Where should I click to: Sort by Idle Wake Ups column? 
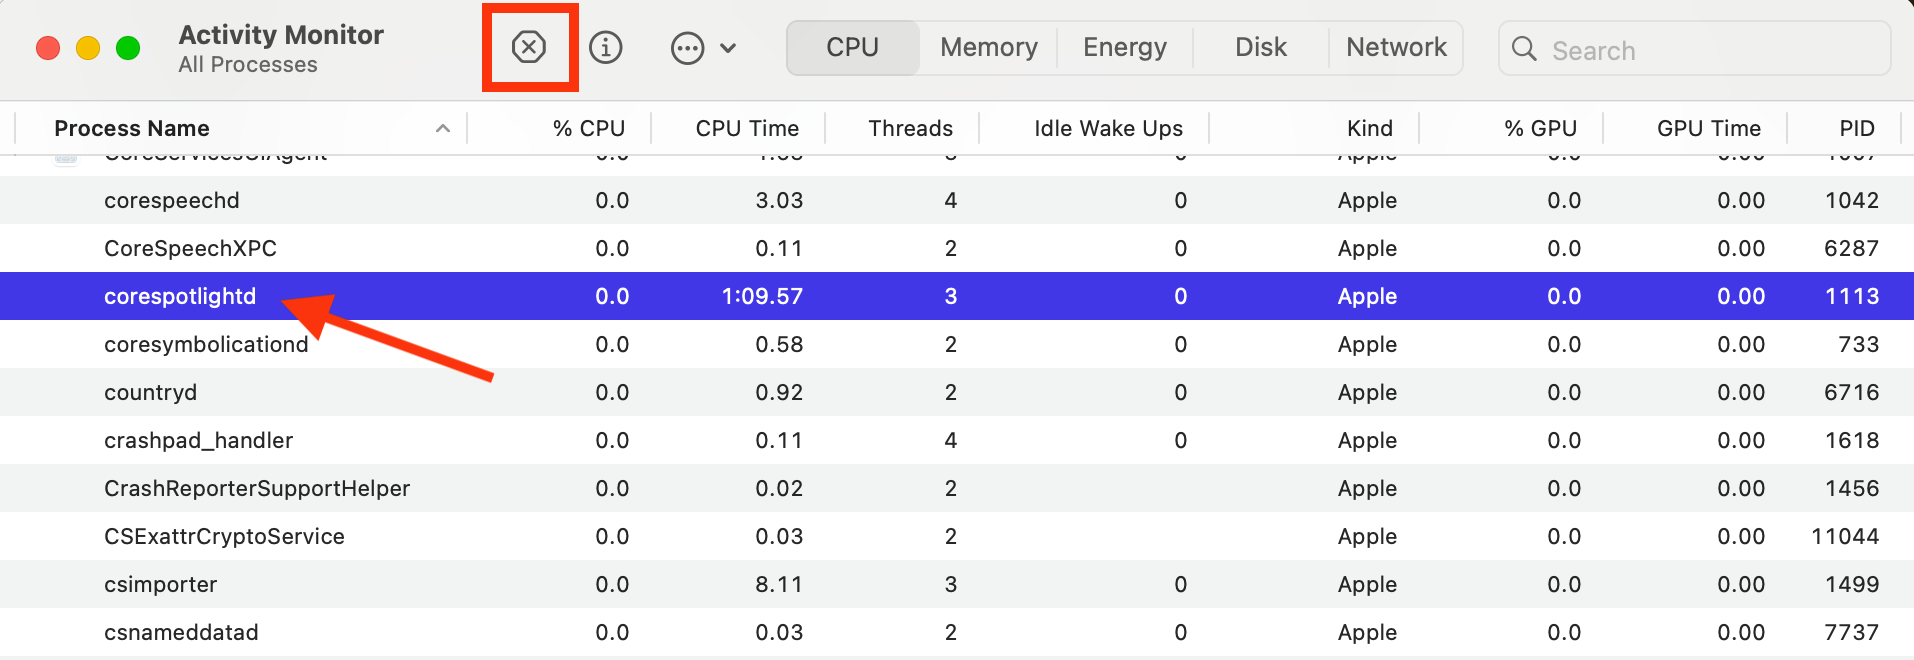point(1108,128)
